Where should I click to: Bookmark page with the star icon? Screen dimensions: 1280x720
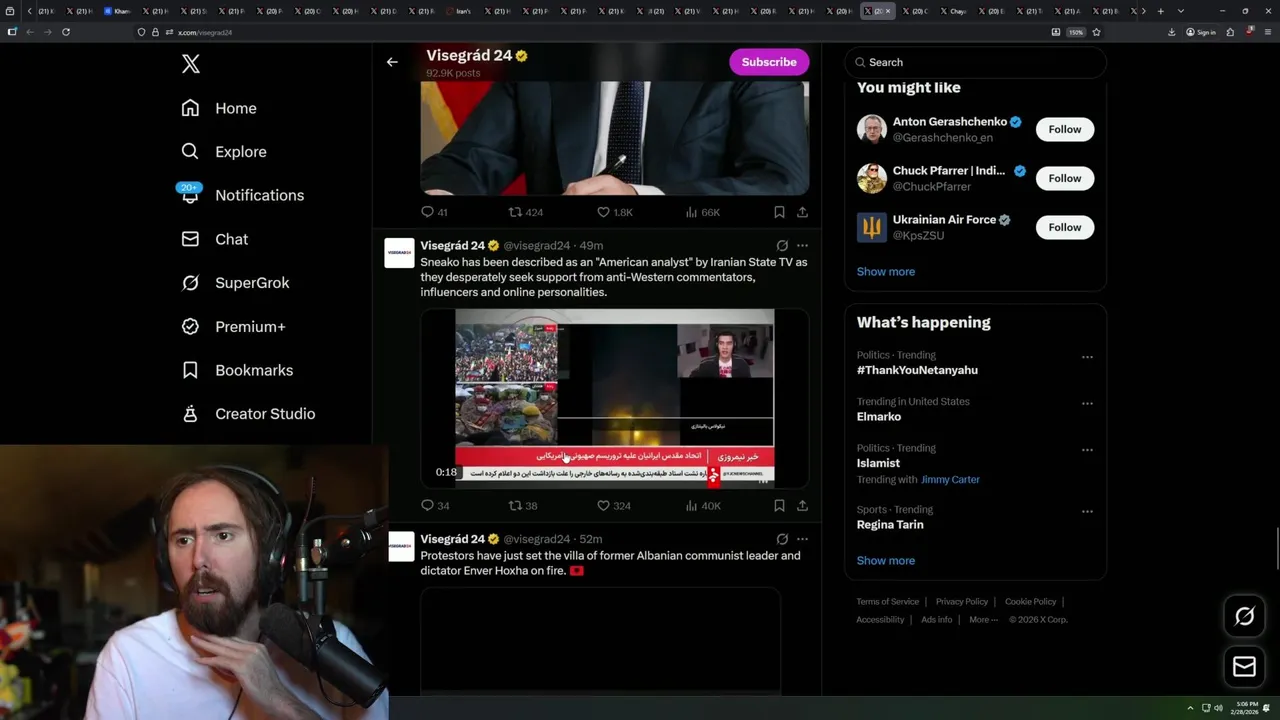tap(1096, 32)
